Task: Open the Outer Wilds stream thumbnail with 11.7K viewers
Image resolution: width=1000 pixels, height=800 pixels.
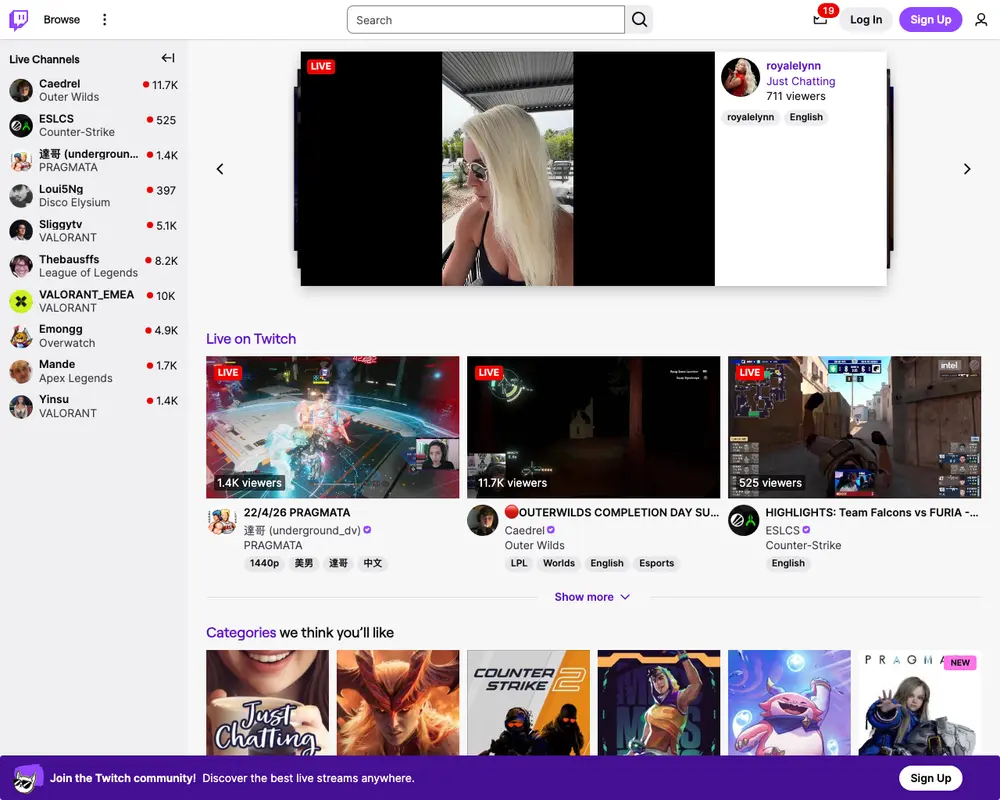Action: click(x=593, y=427)
